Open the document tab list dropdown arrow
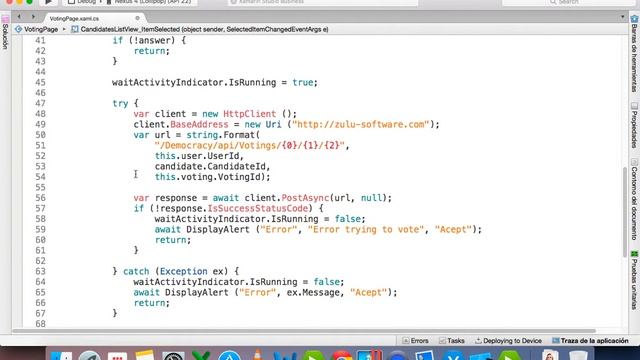The height and width of the screenshot is (360, 640). [x=622, y=17]
